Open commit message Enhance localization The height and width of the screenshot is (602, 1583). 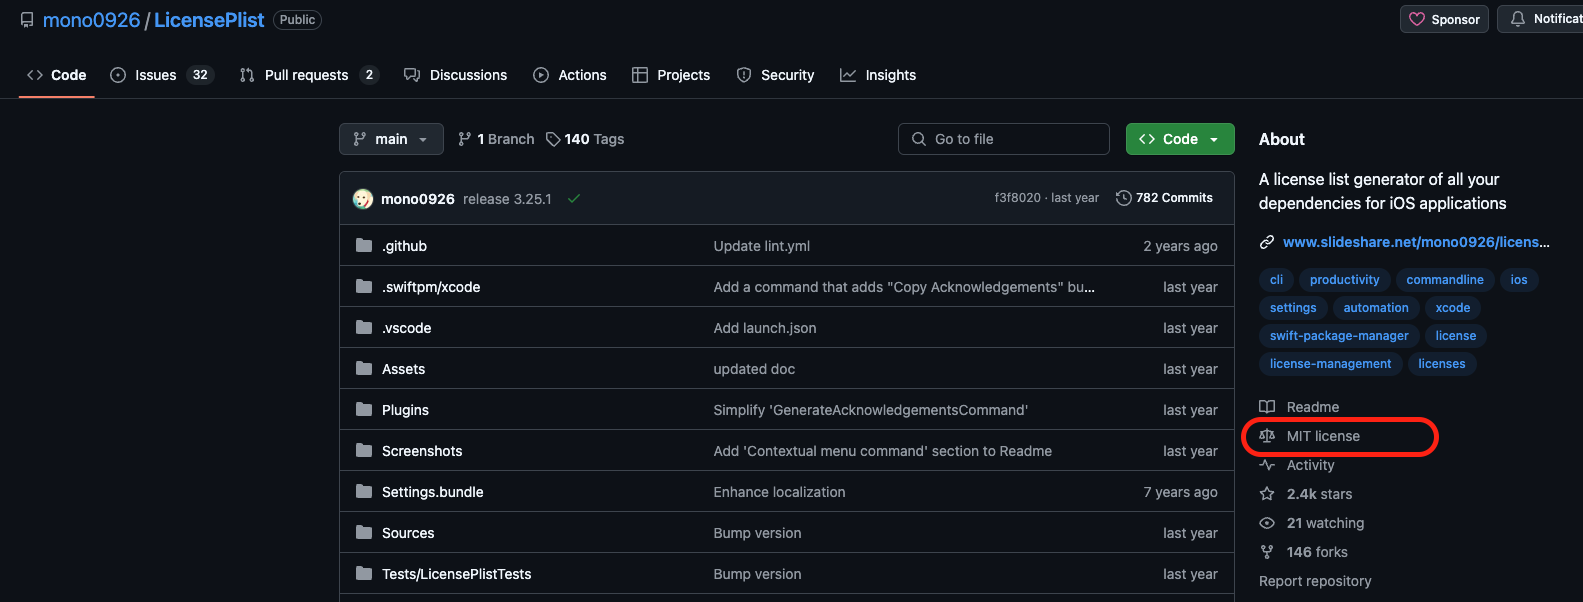coord(779,492)
